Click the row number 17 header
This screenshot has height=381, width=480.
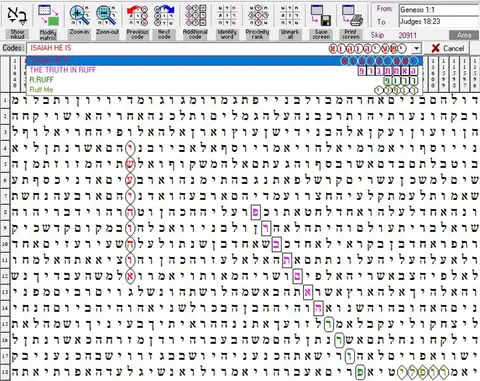(x=5, y=356)
